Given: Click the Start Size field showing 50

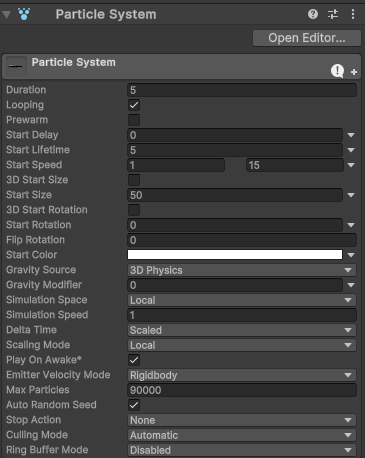Looking at the screenshot, I should click(235, 195).
